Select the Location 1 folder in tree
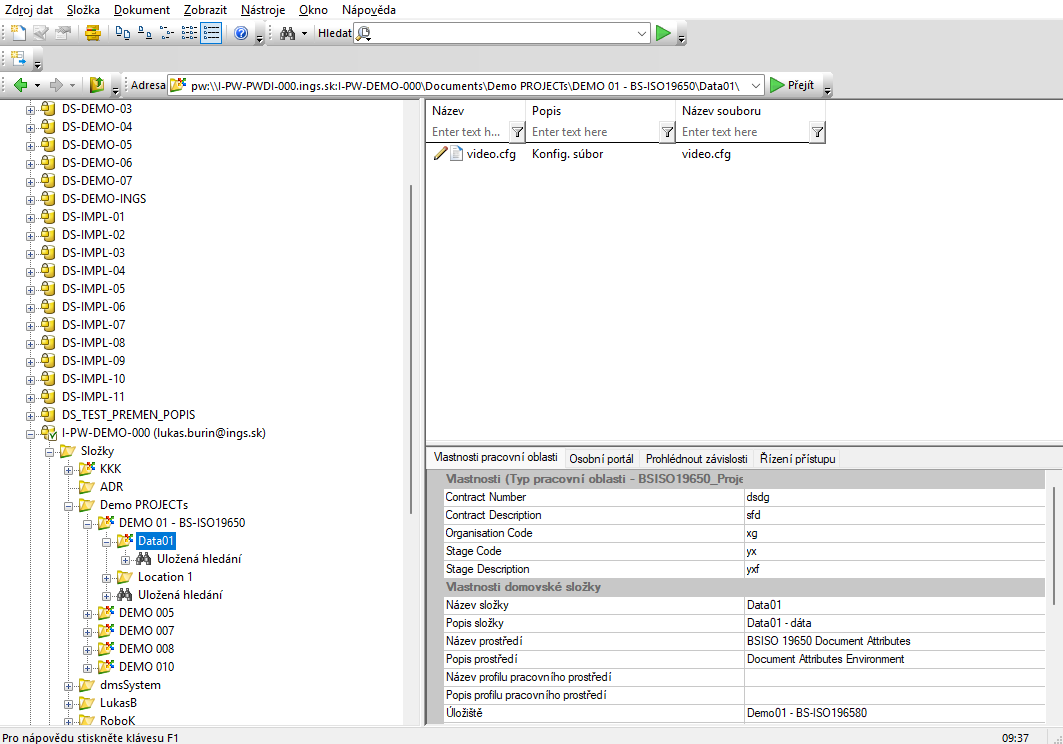 [x=165, y=577]
